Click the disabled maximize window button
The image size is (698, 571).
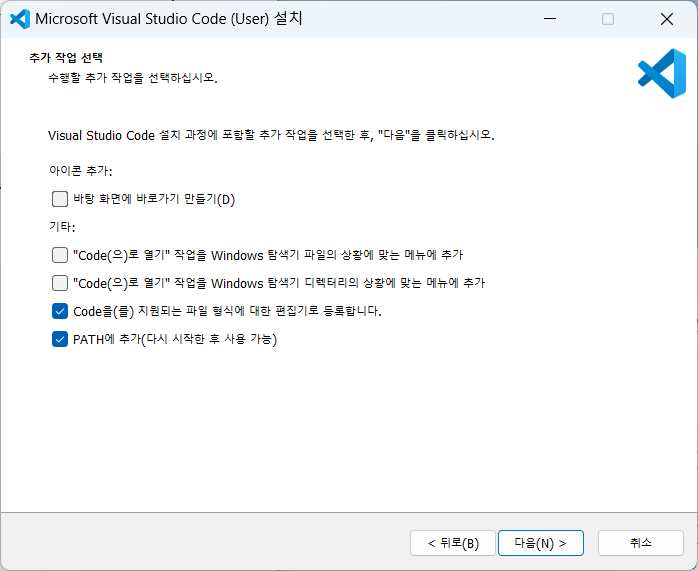(608, 19)
